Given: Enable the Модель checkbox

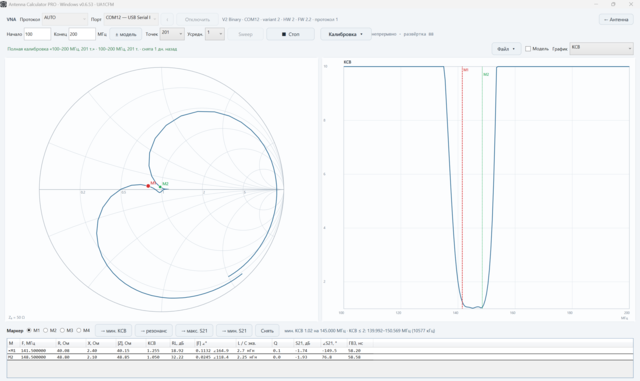Looking at the screenshot, I should pyautogui.click(x=528, y=49).
